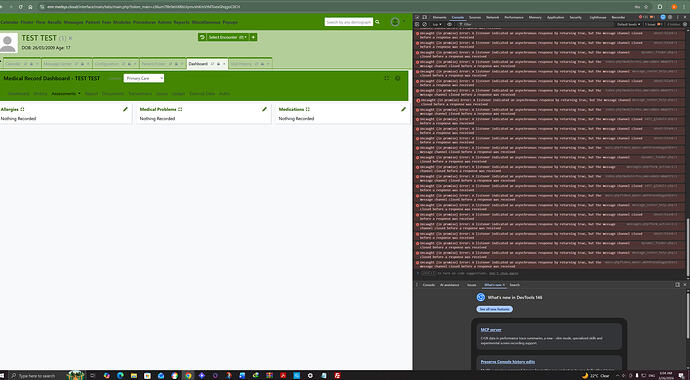The height and width of the screenshot is (380, 690).
Task: Switch to DevTools Lighthouse tab
Action: (x=597, y=17)
